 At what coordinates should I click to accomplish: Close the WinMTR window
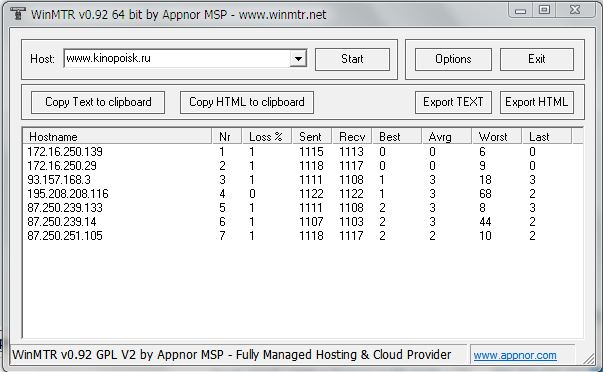(575, 10)
